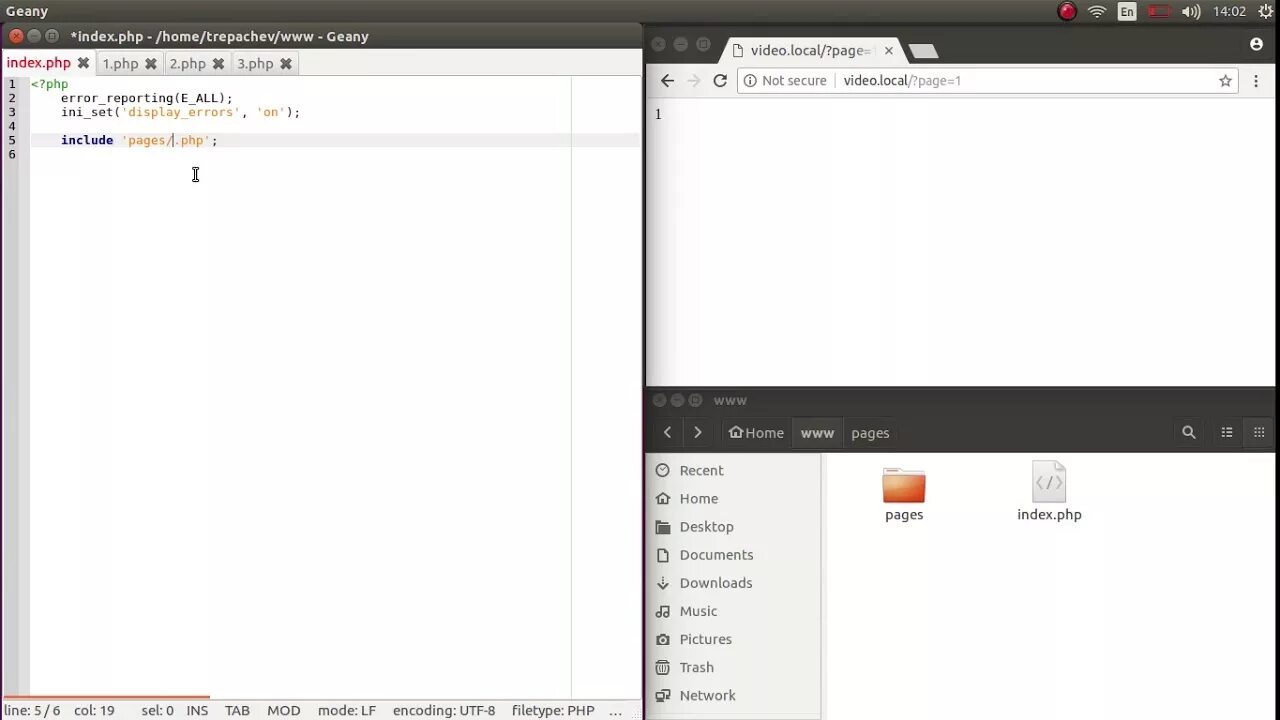This screenshot has width=1280, height=720.
Task: Select the pages folder icon
Action: pos(904,486)
